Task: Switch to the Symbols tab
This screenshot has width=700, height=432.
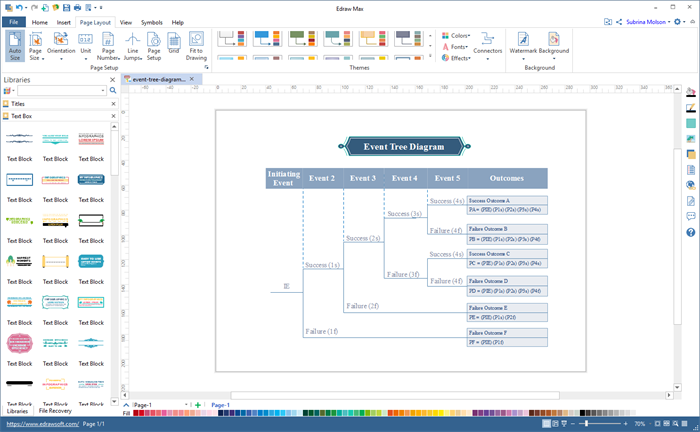Action: (152, 22)
